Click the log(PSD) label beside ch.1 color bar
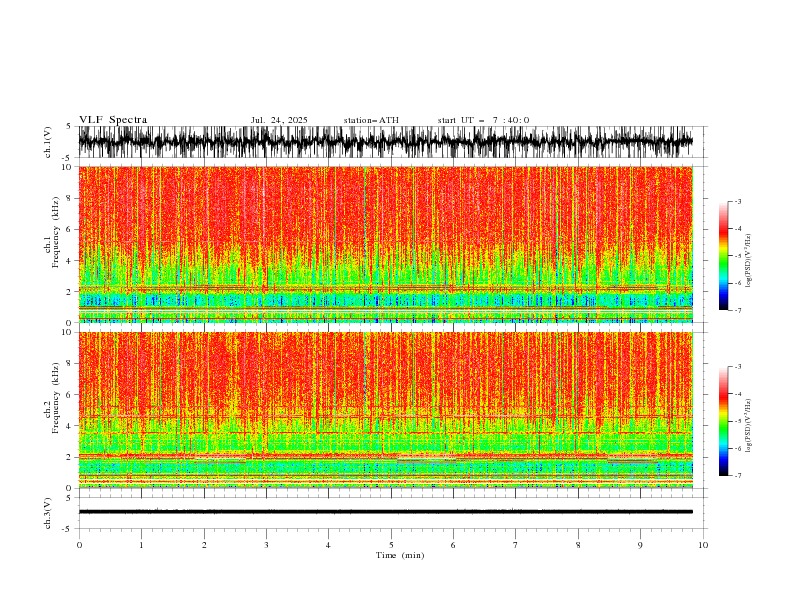The width and height of the screenshot is (792, 612). coord(749,261)
